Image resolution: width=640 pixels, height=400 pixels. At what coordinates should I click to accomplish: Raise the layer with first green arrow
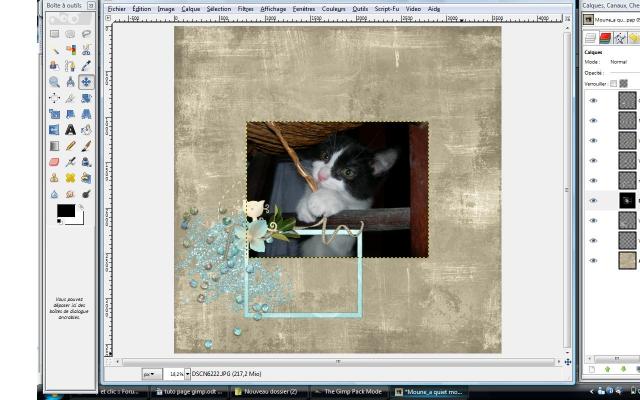tap(607, 369)
